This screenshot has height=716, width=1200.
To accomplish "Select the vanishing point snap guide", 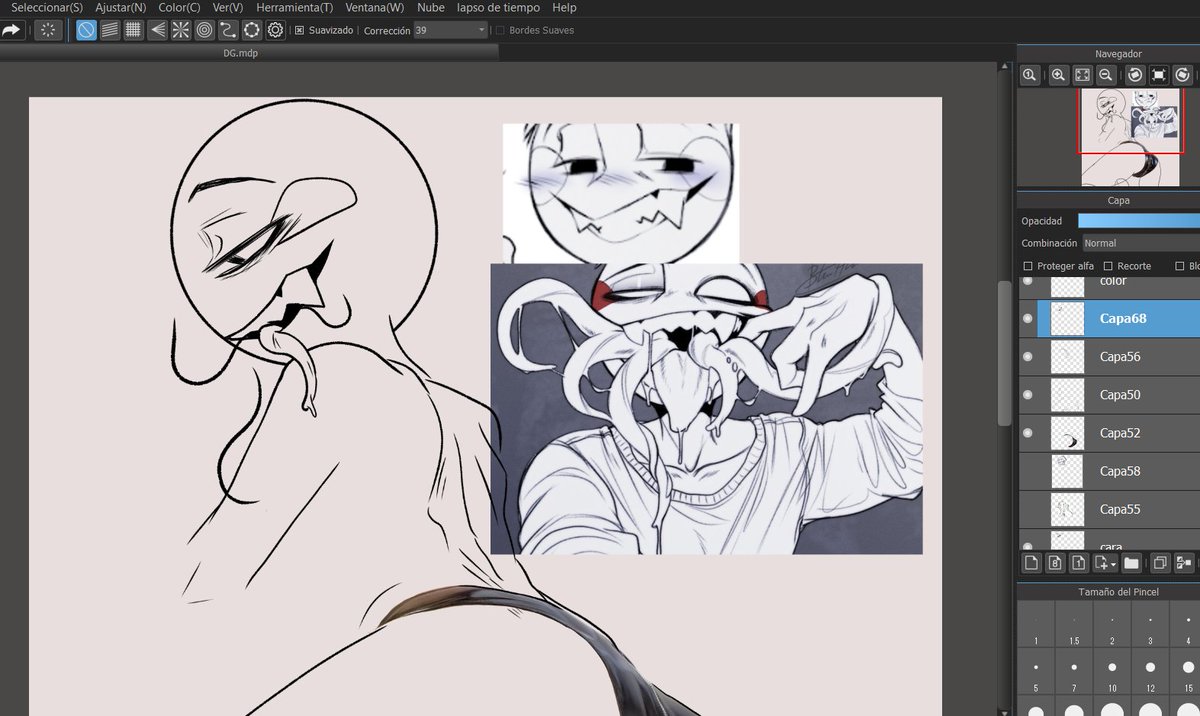I will [x=157, y=30].
